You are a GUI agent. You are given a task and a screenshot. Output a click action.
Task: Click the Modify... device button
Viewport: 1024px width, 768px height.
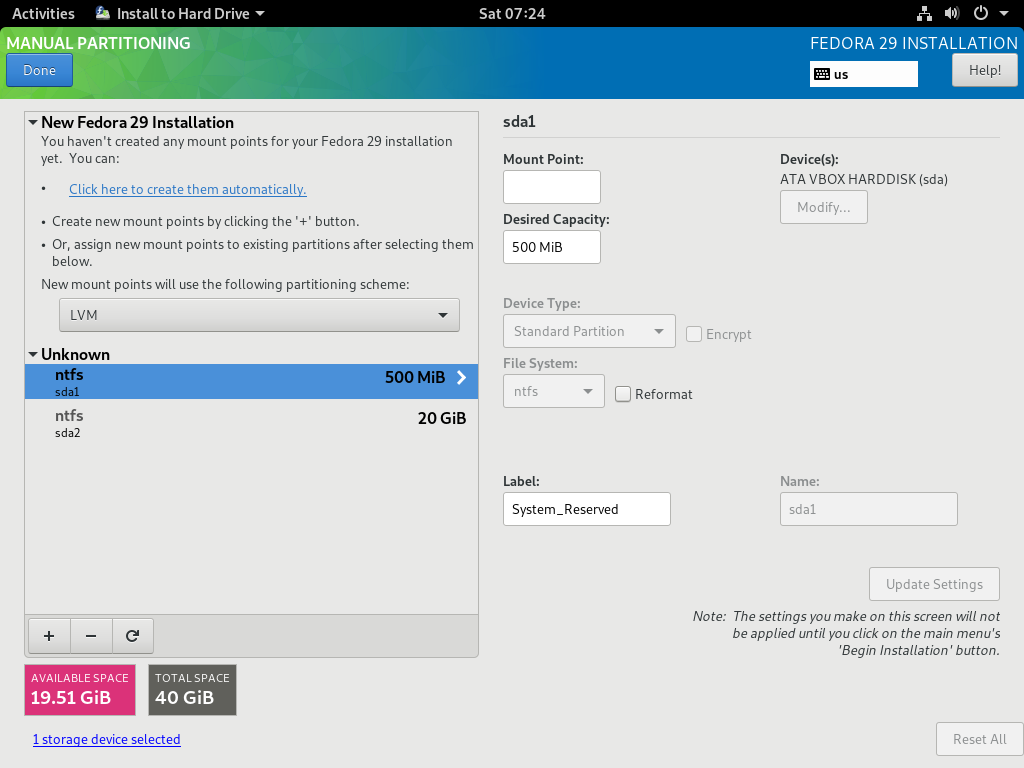pyautogui.click(x=824, y=207)
